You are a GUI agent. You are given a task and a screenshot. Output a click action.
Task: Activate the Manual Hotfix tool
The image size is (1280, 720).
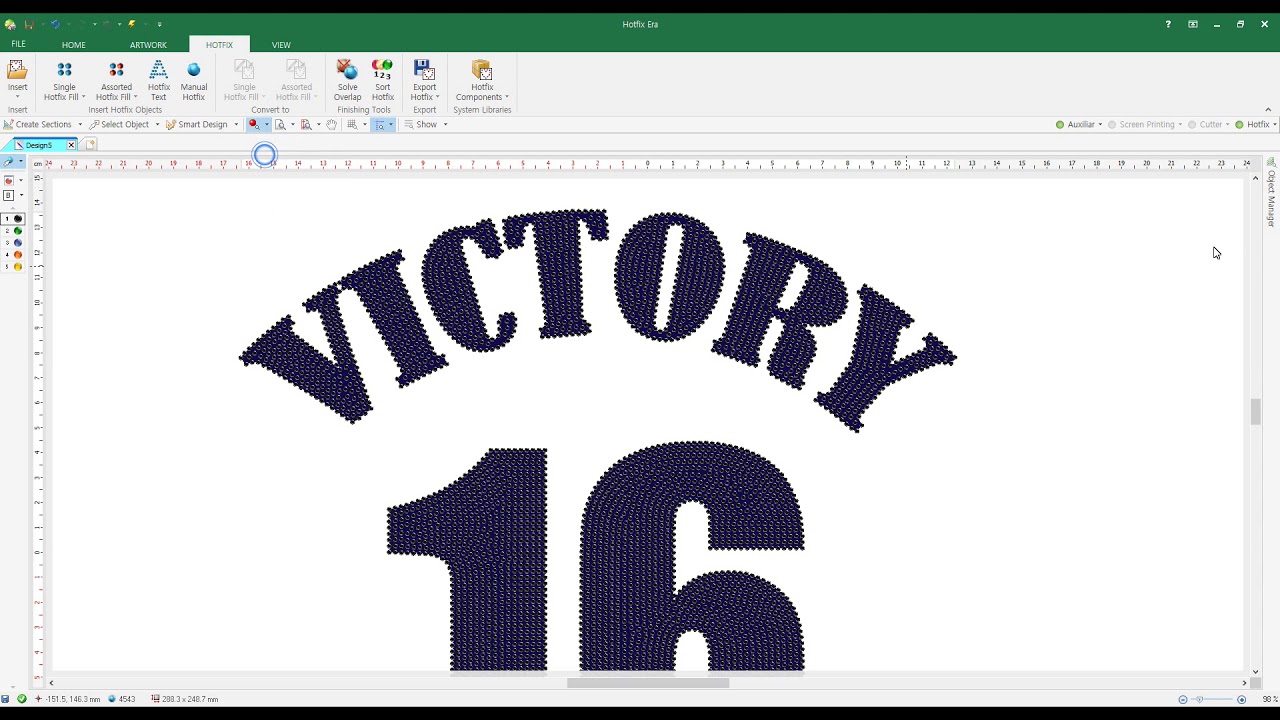(x=194, y=80)
